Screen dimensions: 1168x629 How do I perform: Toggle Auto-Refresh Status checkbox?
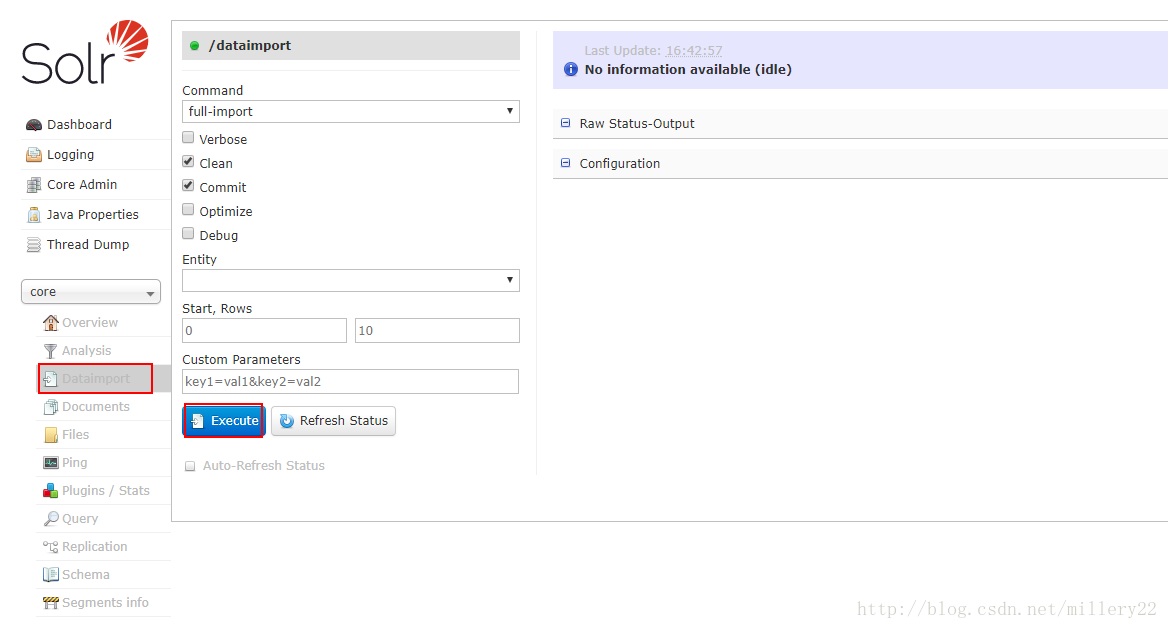pos(190,467)
